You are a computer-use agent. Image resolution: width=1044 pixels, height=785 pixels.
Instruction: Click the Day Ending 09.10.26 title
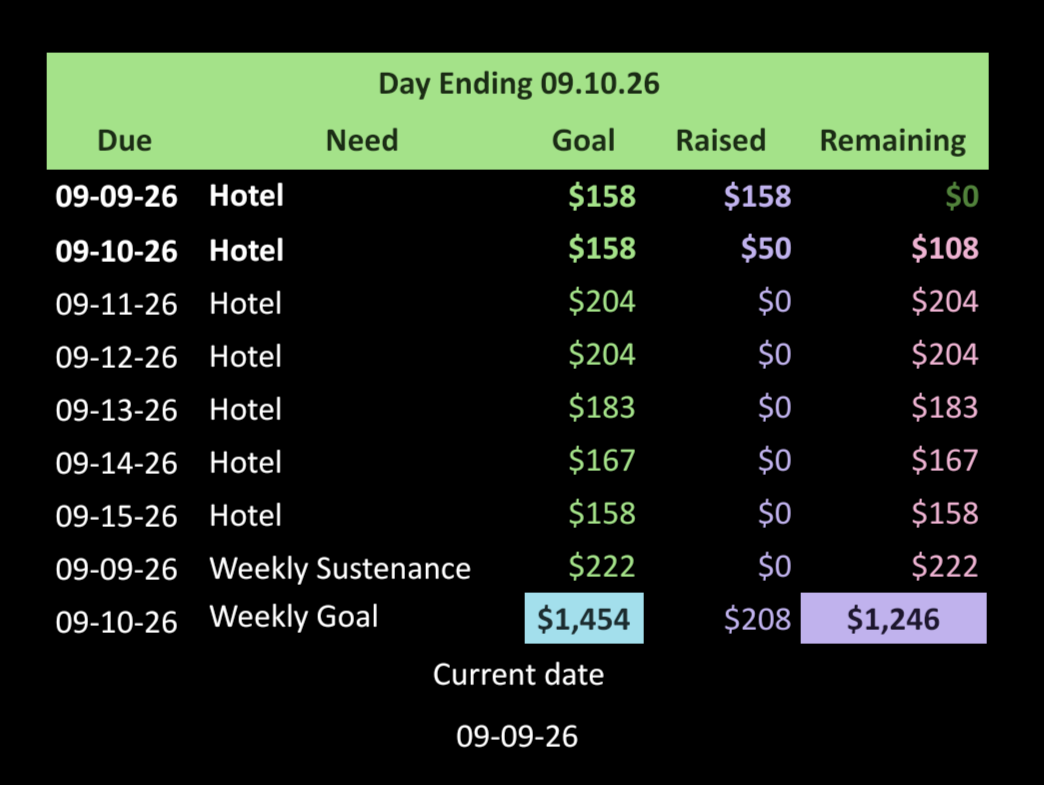(519, 85)
